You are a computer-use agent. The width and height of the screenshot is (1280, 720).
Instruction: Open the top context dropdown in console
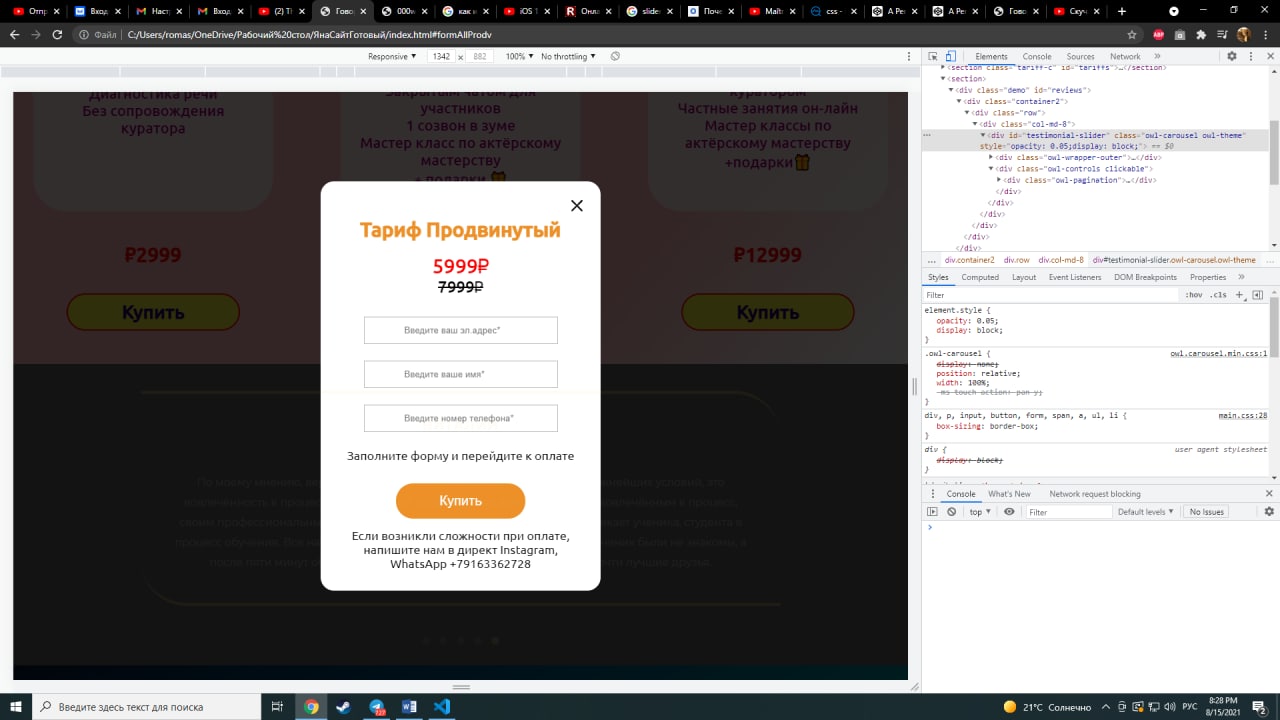[x=980, y=512]
